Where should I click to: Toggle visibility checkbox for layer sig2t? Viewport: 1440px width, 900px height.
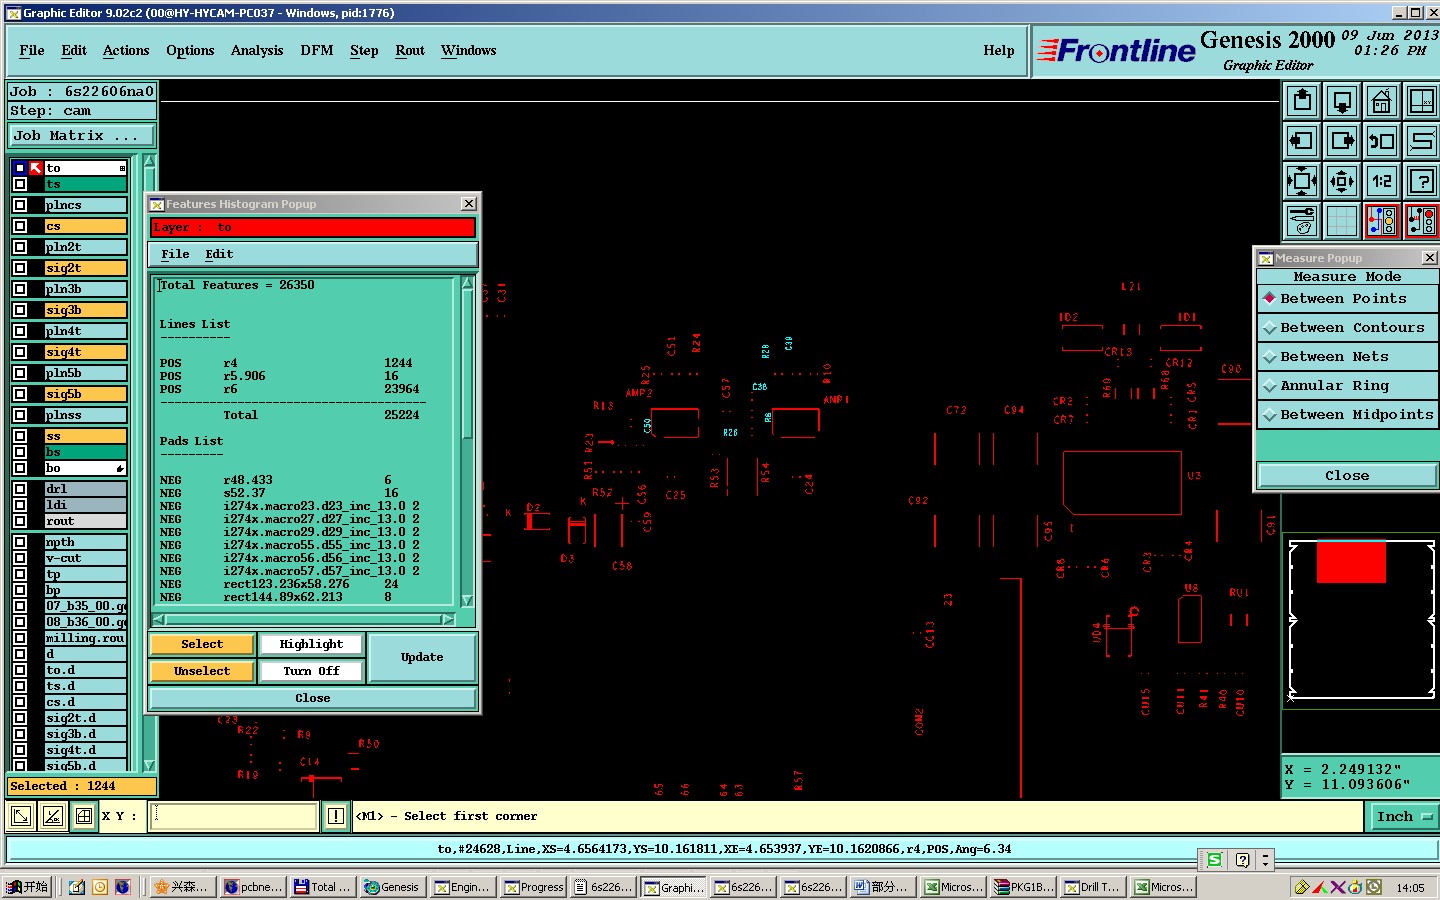tap(20, 268)
